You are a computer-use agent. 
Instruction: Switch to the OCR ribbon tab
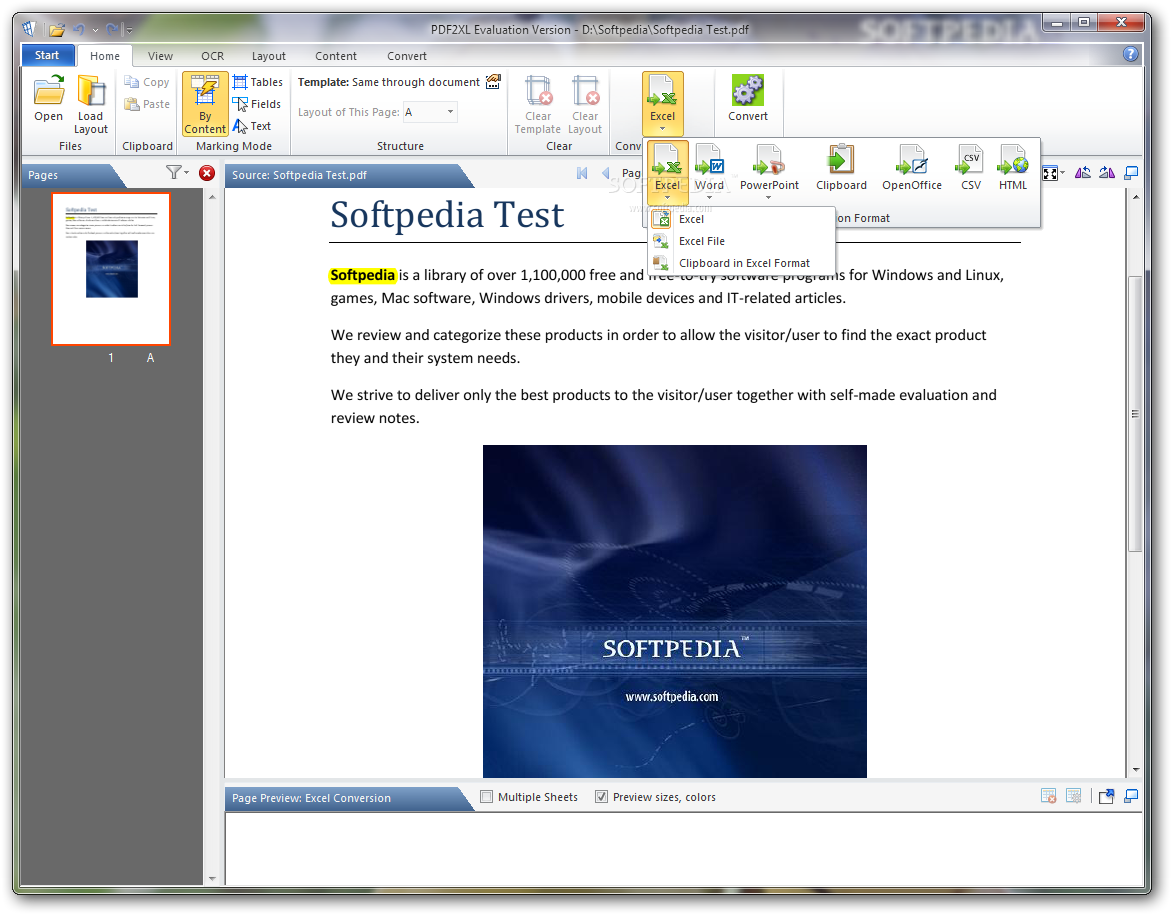click(212, 56)
